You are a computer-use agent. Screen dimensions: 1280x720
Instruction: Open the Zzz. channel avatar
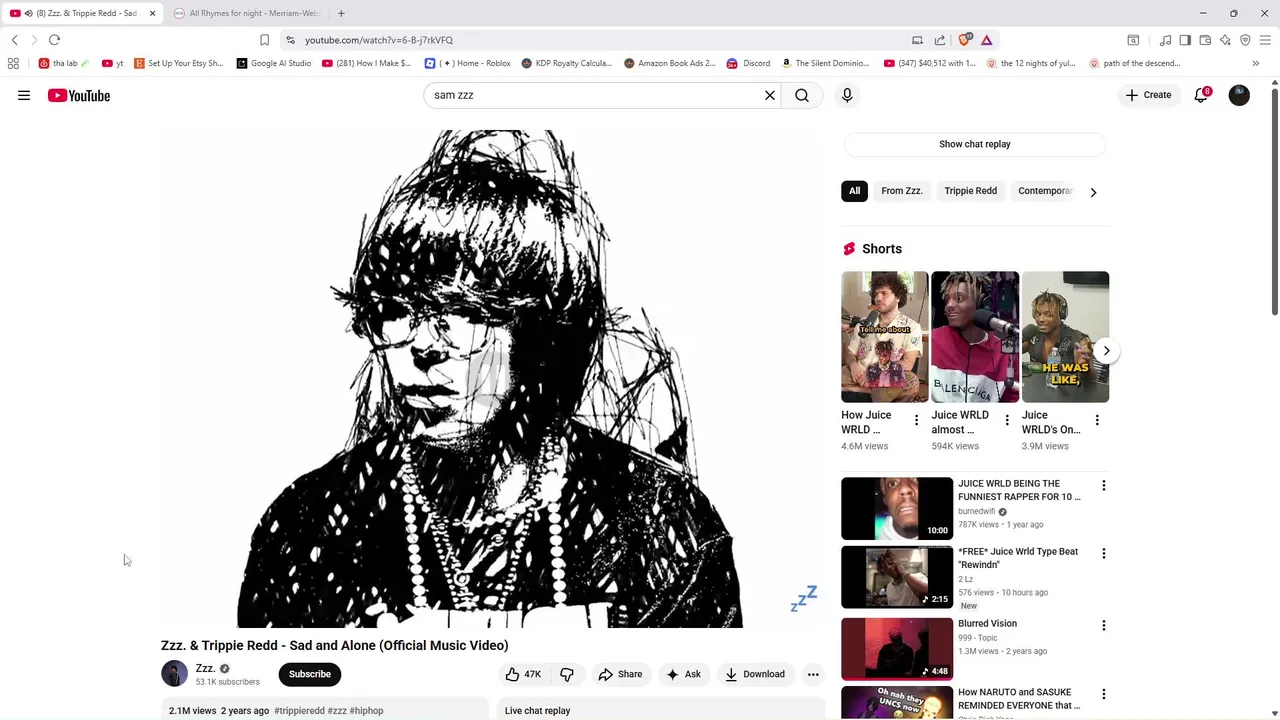(x=174, y=674)
